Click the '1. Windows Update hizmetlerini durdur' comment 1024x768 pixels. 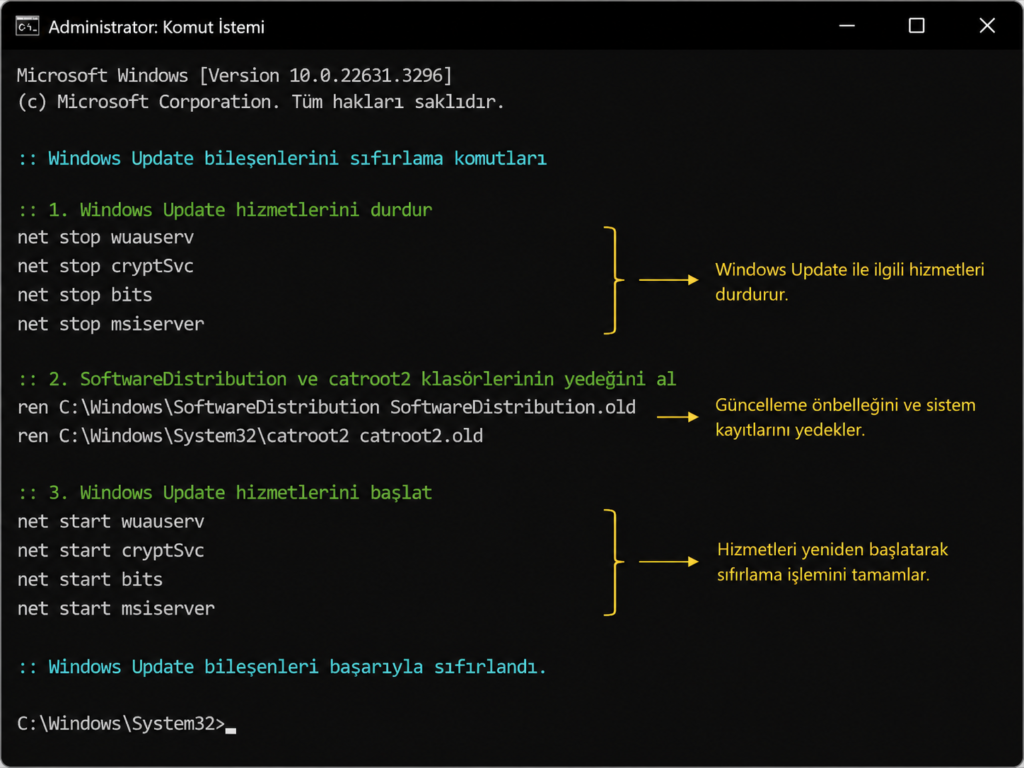click(x=225, y=210)
